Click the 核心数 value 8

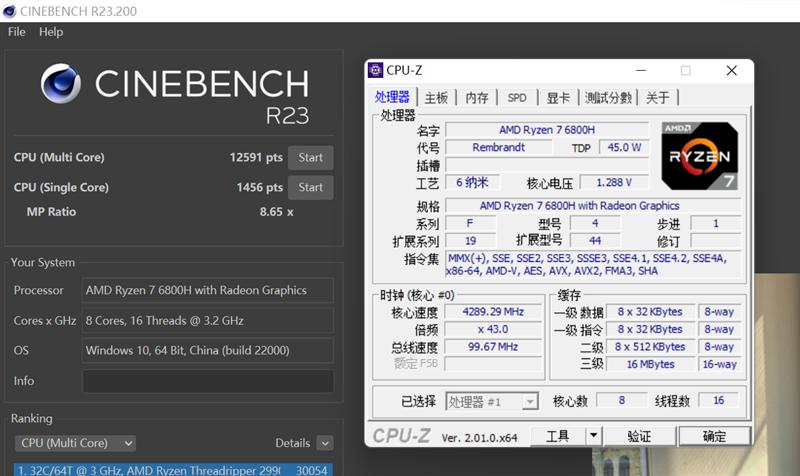(x=621, y=400)
